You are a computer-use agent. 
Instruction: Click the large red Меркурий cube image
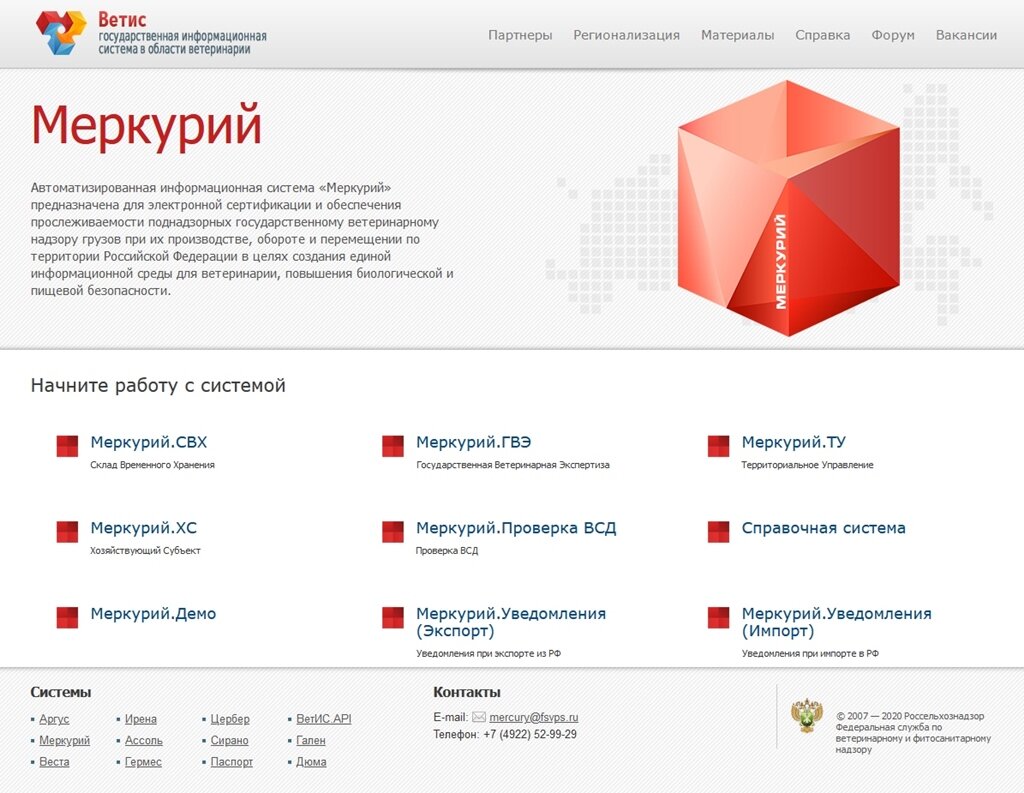(789, 208)
